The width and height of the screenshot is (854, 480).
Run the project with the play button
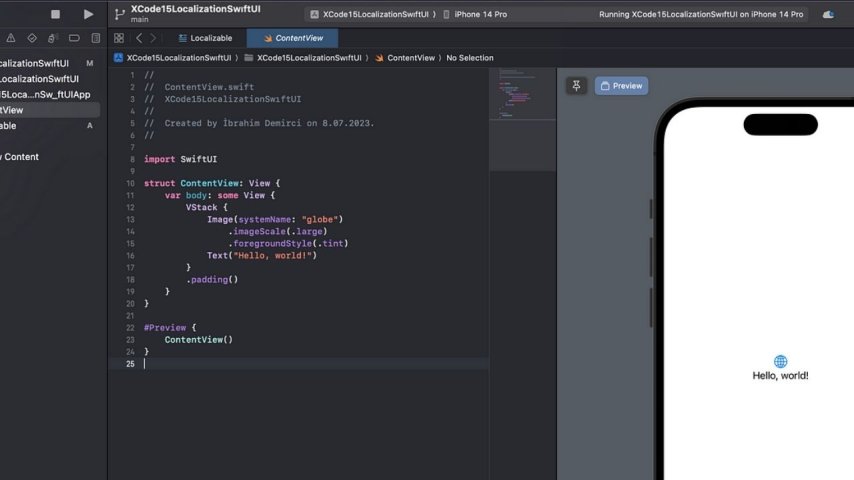tap(88, 14)
